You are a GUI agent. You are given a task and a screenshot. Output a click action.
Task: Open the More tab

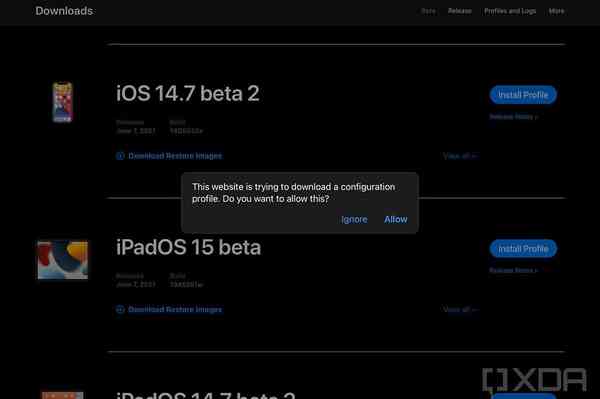point(556,11)
